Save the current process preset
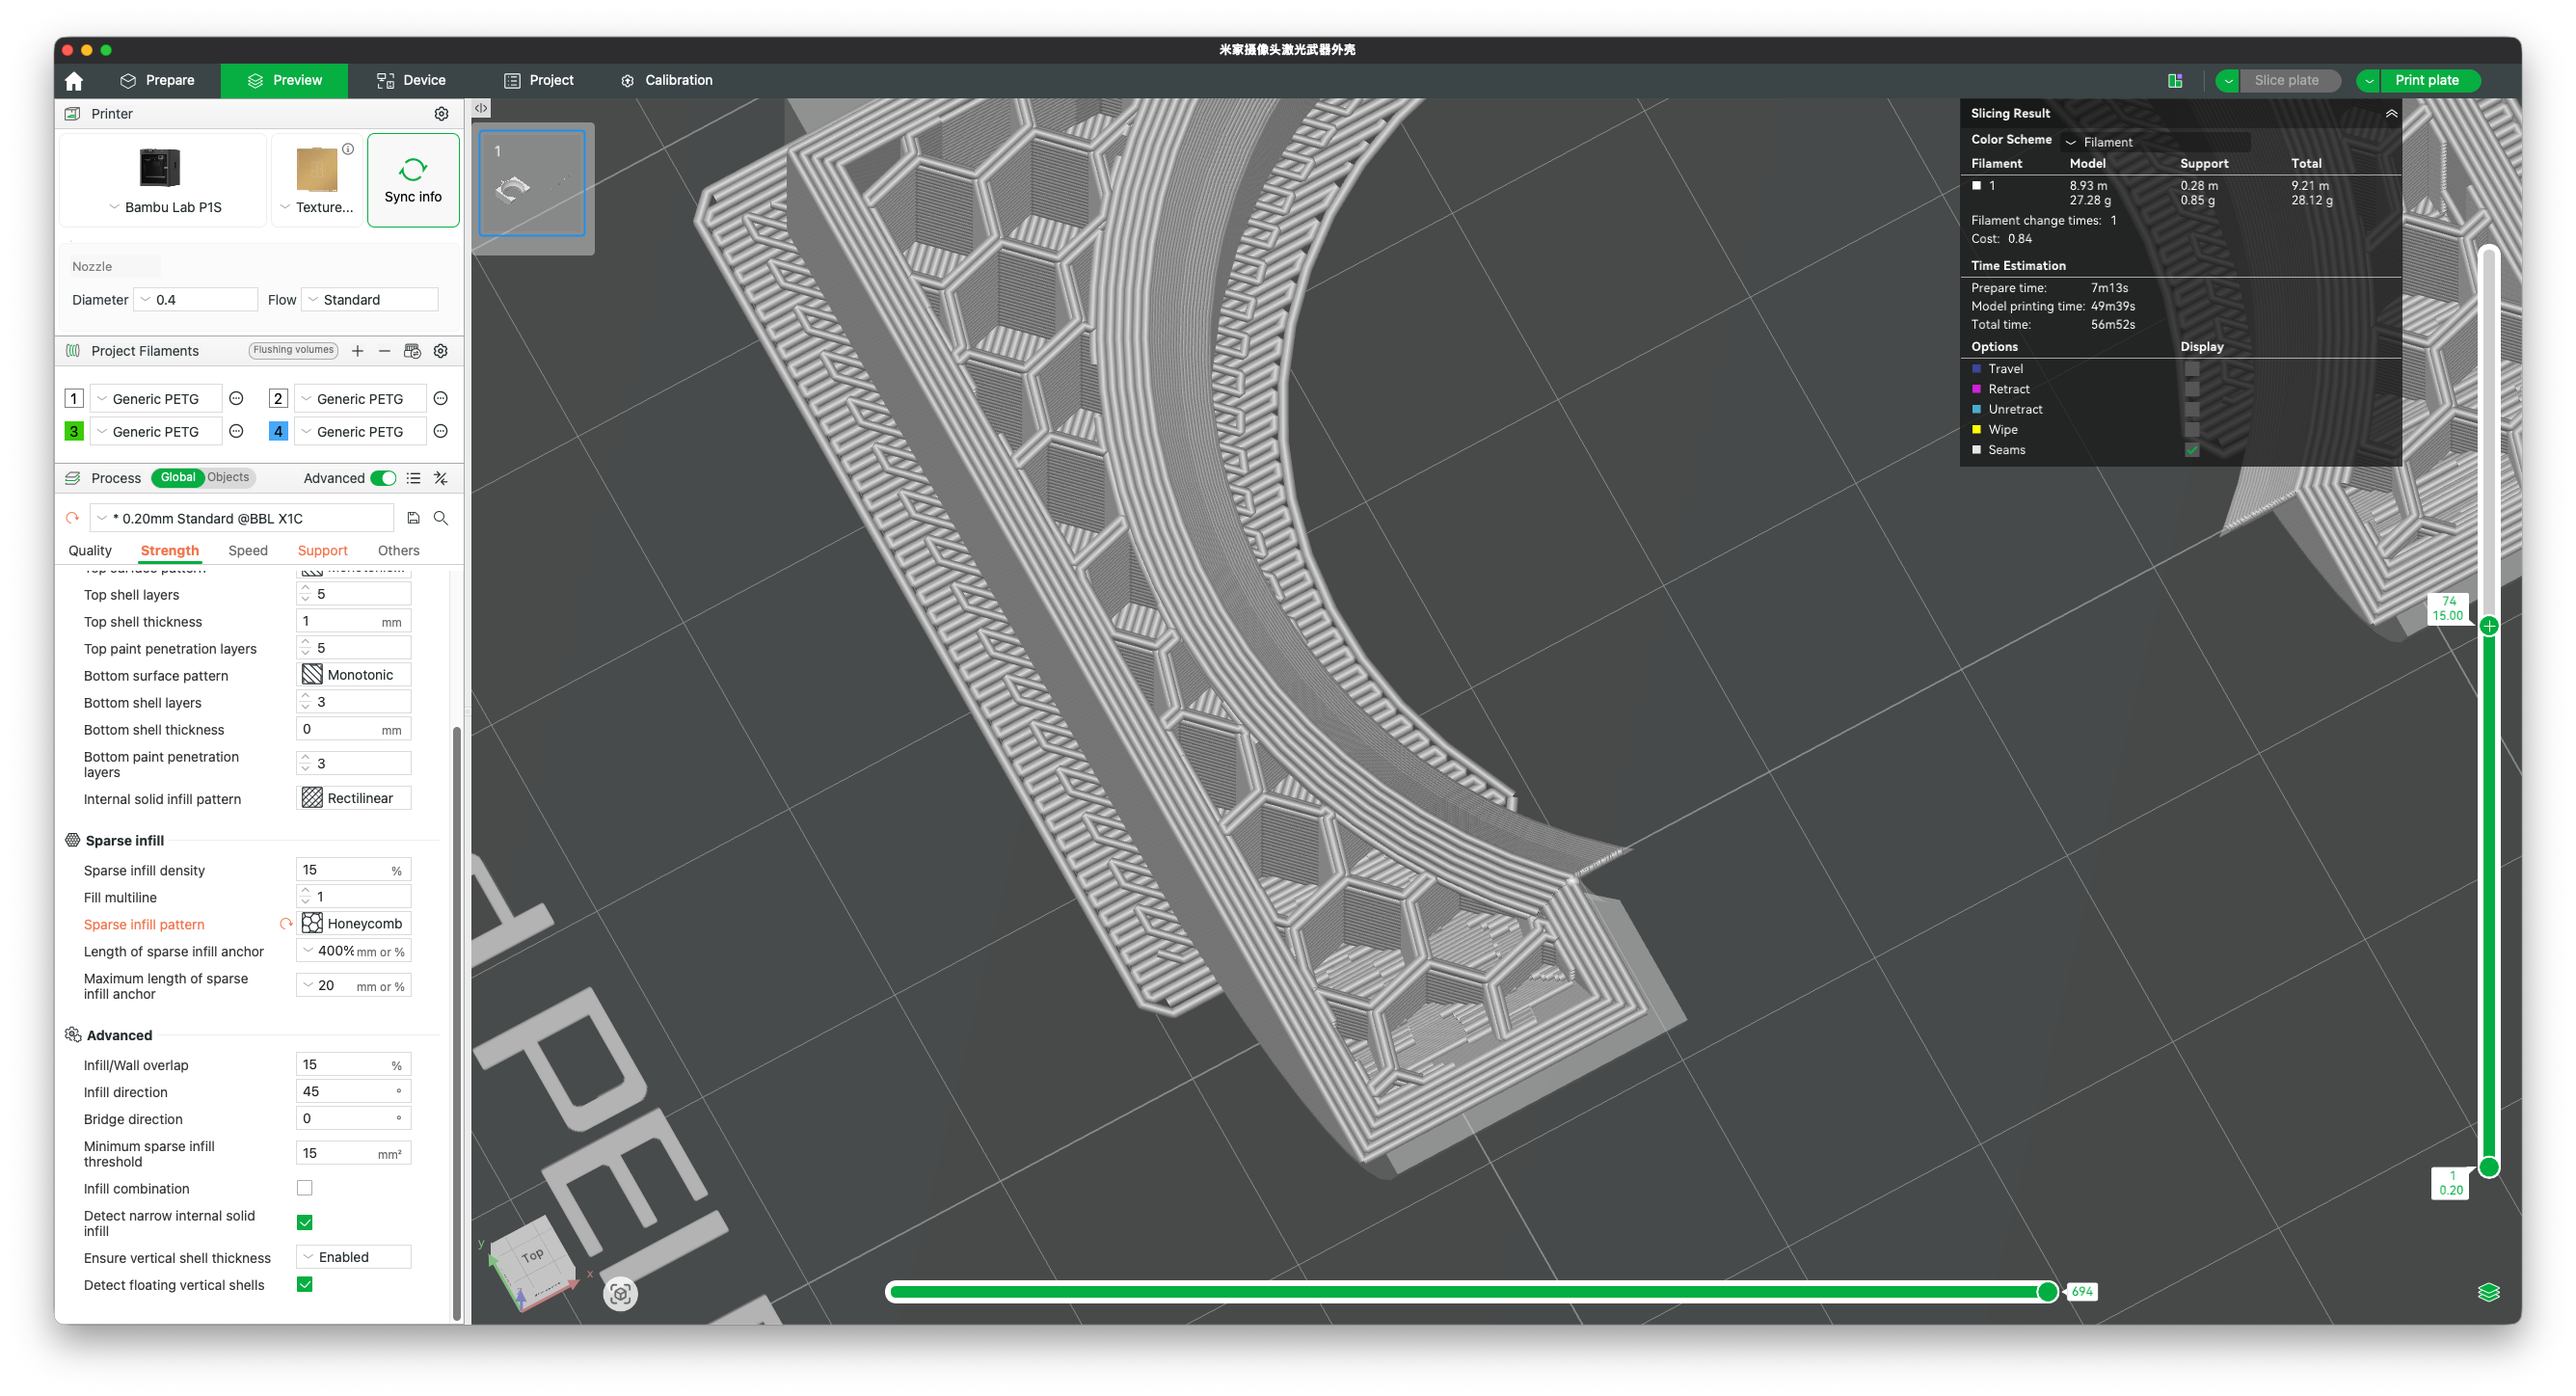The width and height of the screenshot is (2576, 1396). (413, 518)
